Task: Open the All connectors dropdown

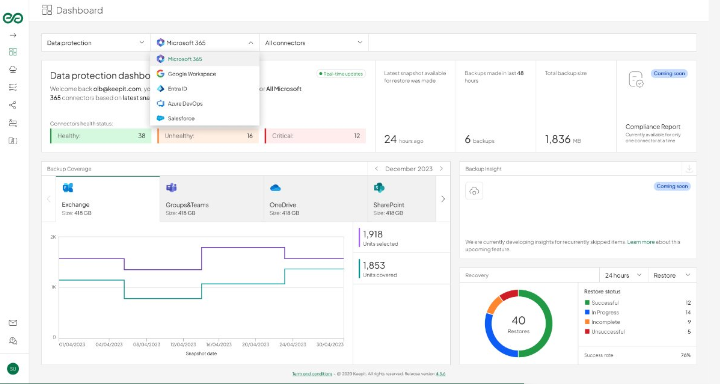Action: point(314,43)
